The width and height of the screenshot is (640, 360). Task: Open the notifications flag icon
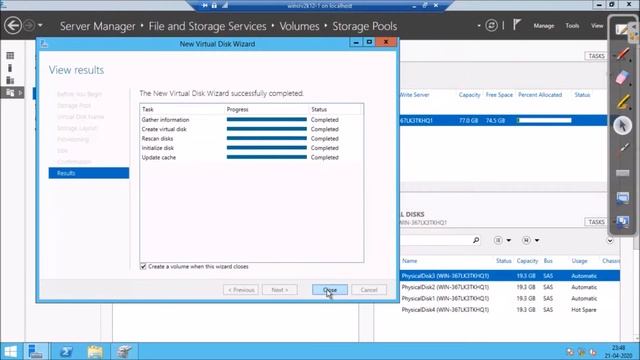tap(517, 25)
